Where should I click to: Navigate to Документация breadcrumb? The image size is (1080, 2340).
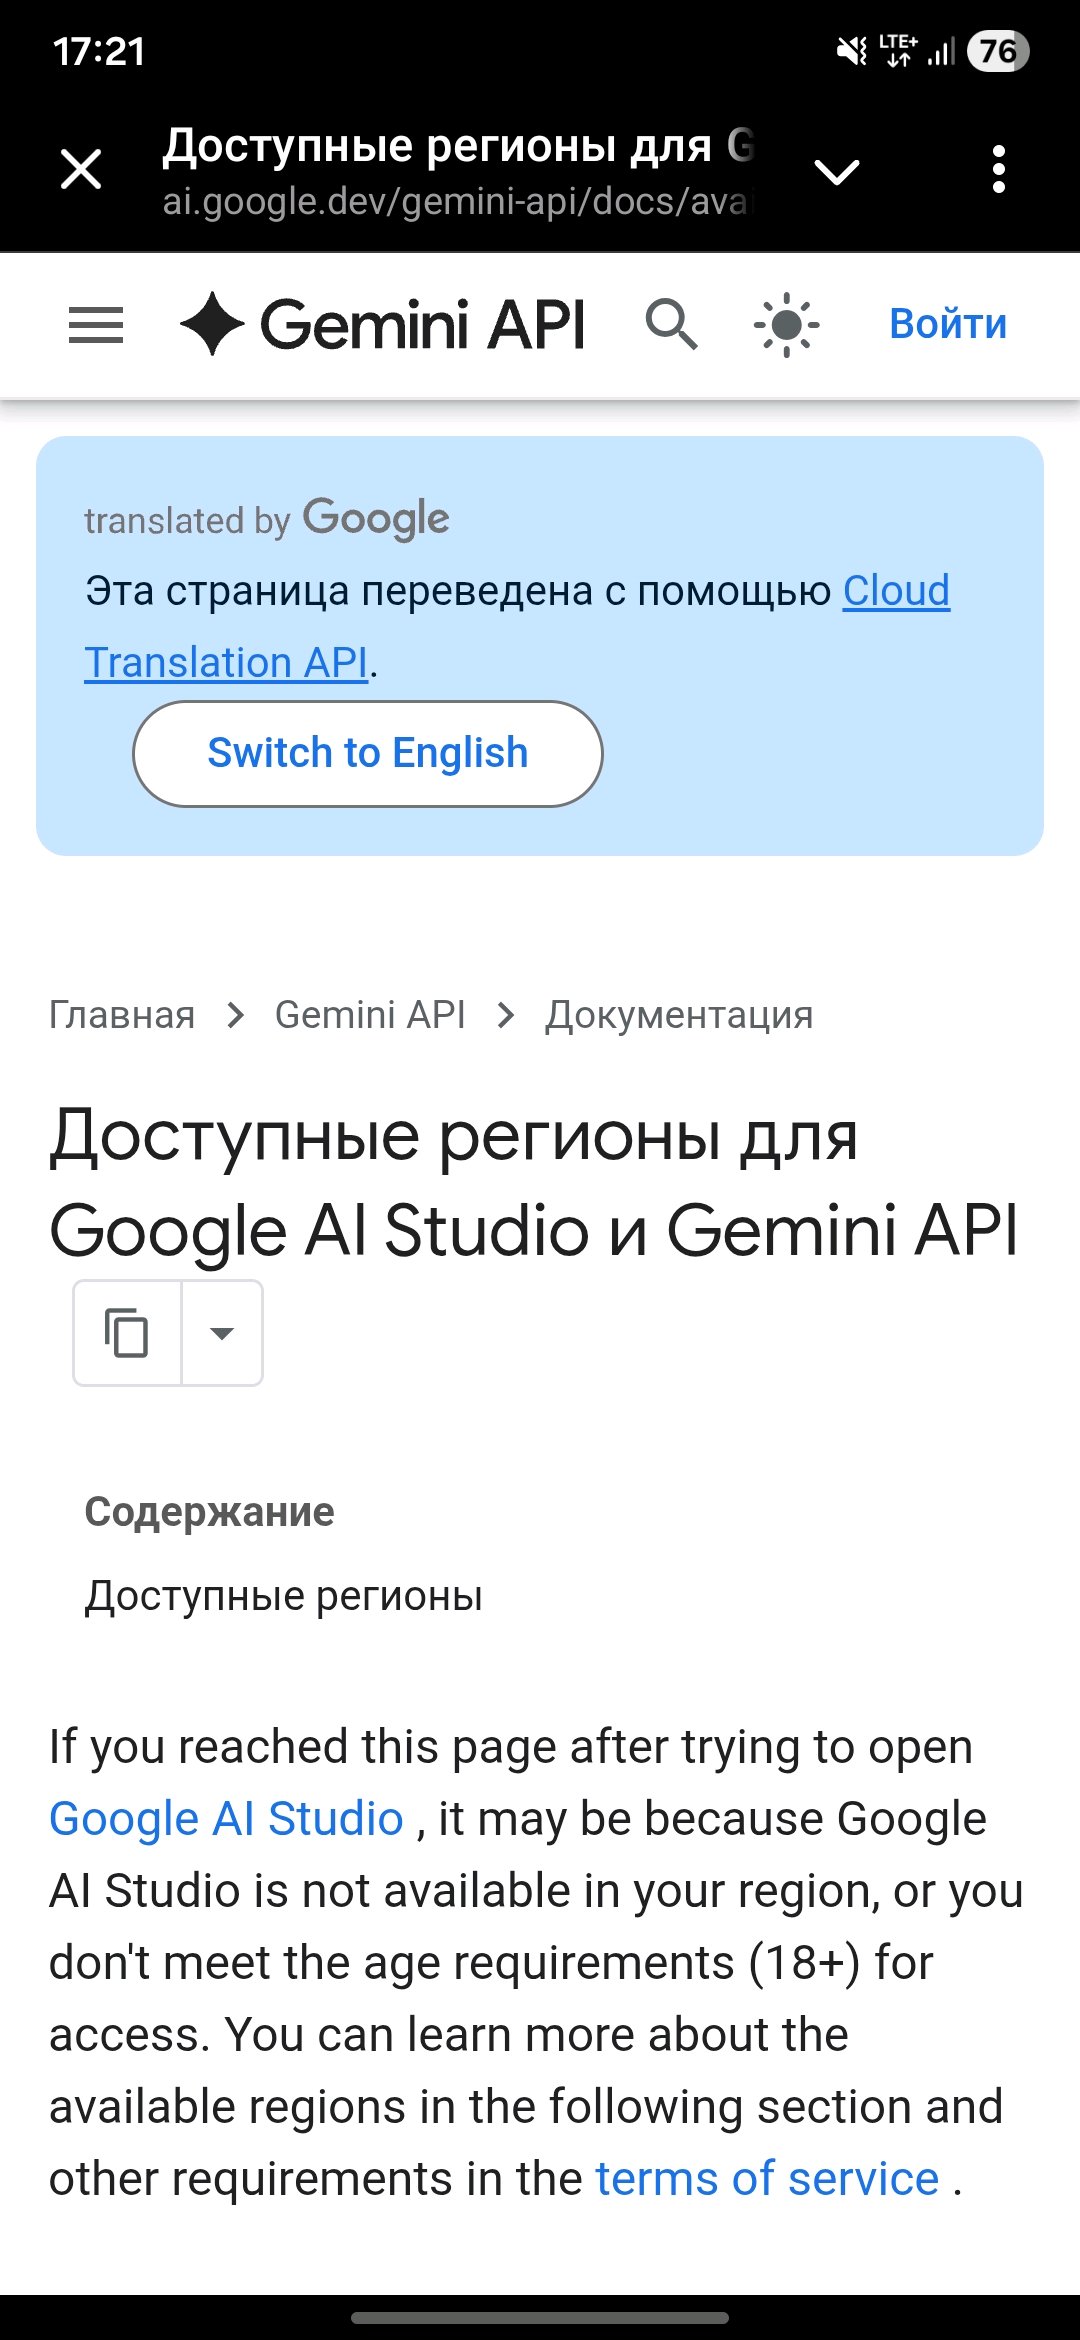pos(679,1015)
